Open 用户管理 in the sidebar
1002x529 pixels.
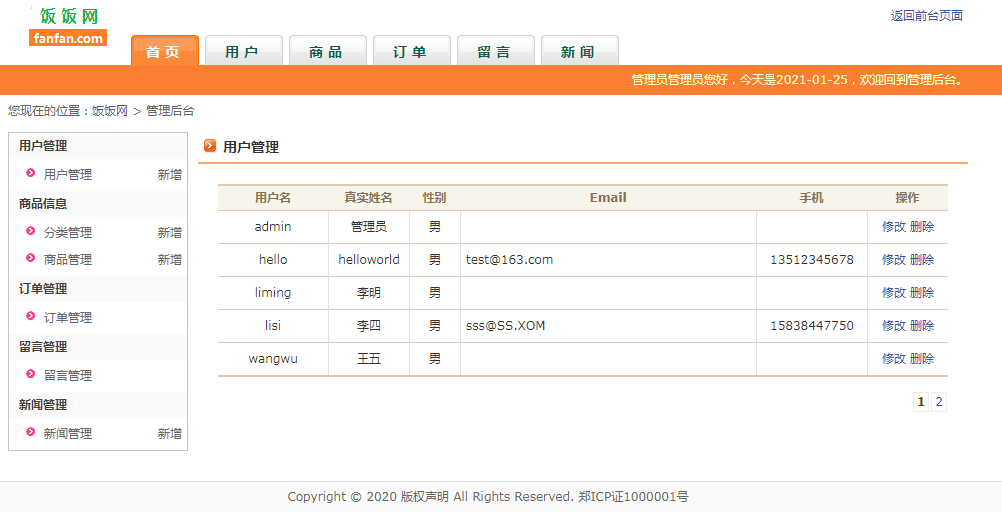click(x=68, y=174)
